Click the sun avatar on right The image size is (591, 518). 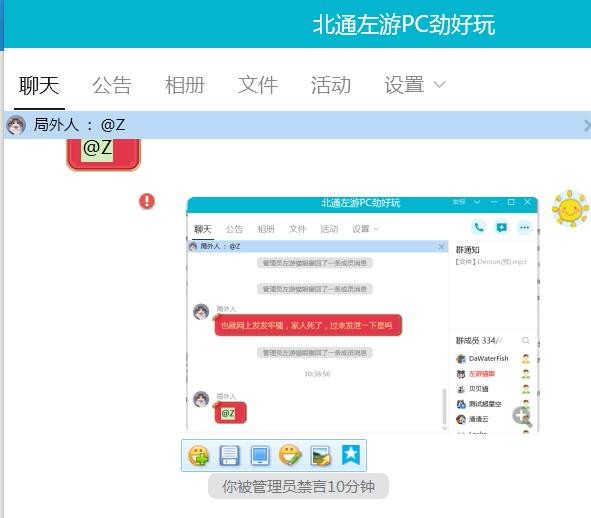(x=570, y=209)
